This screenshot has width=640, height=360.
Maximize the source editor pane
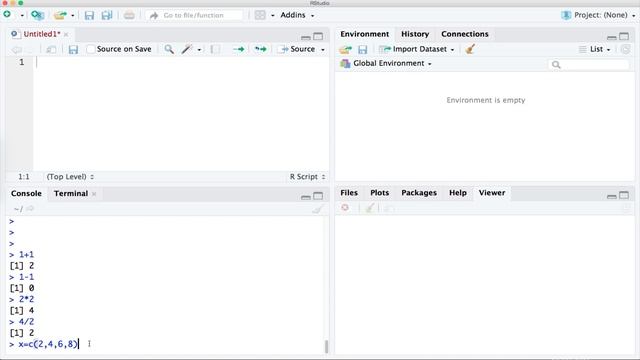point(318,36)
